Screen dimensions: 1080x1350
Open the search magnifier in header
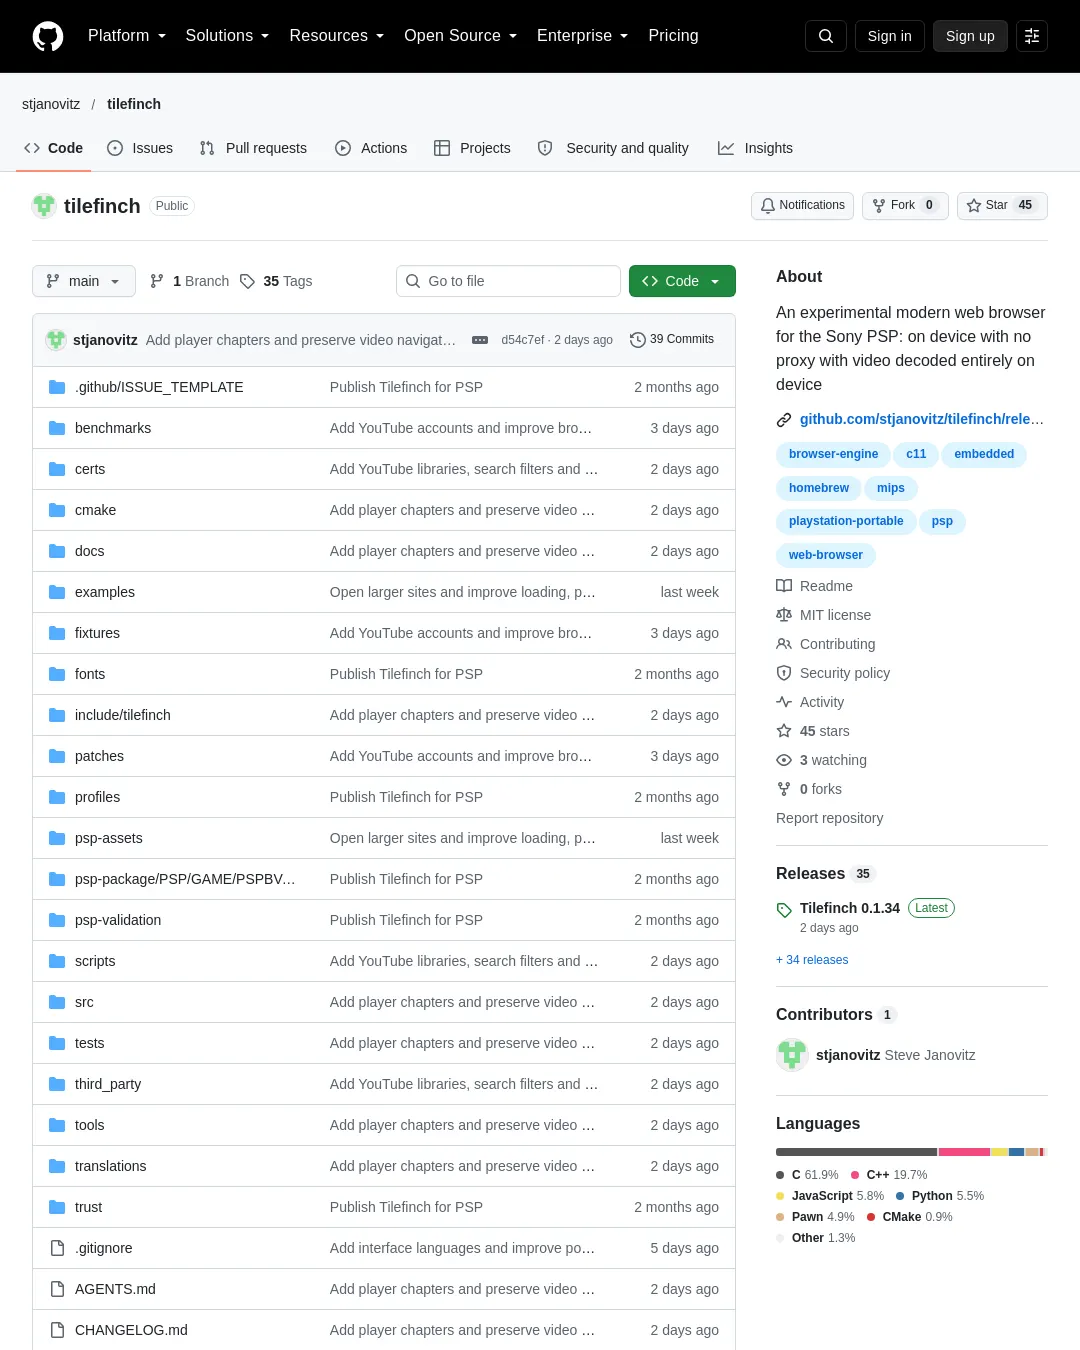coord(826,36)
